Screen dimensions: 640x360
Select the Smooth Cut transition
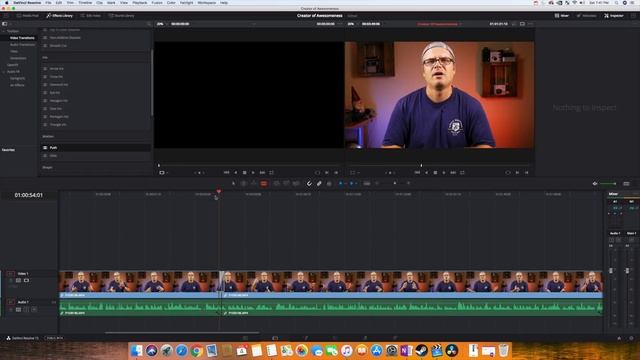(96, 46)
